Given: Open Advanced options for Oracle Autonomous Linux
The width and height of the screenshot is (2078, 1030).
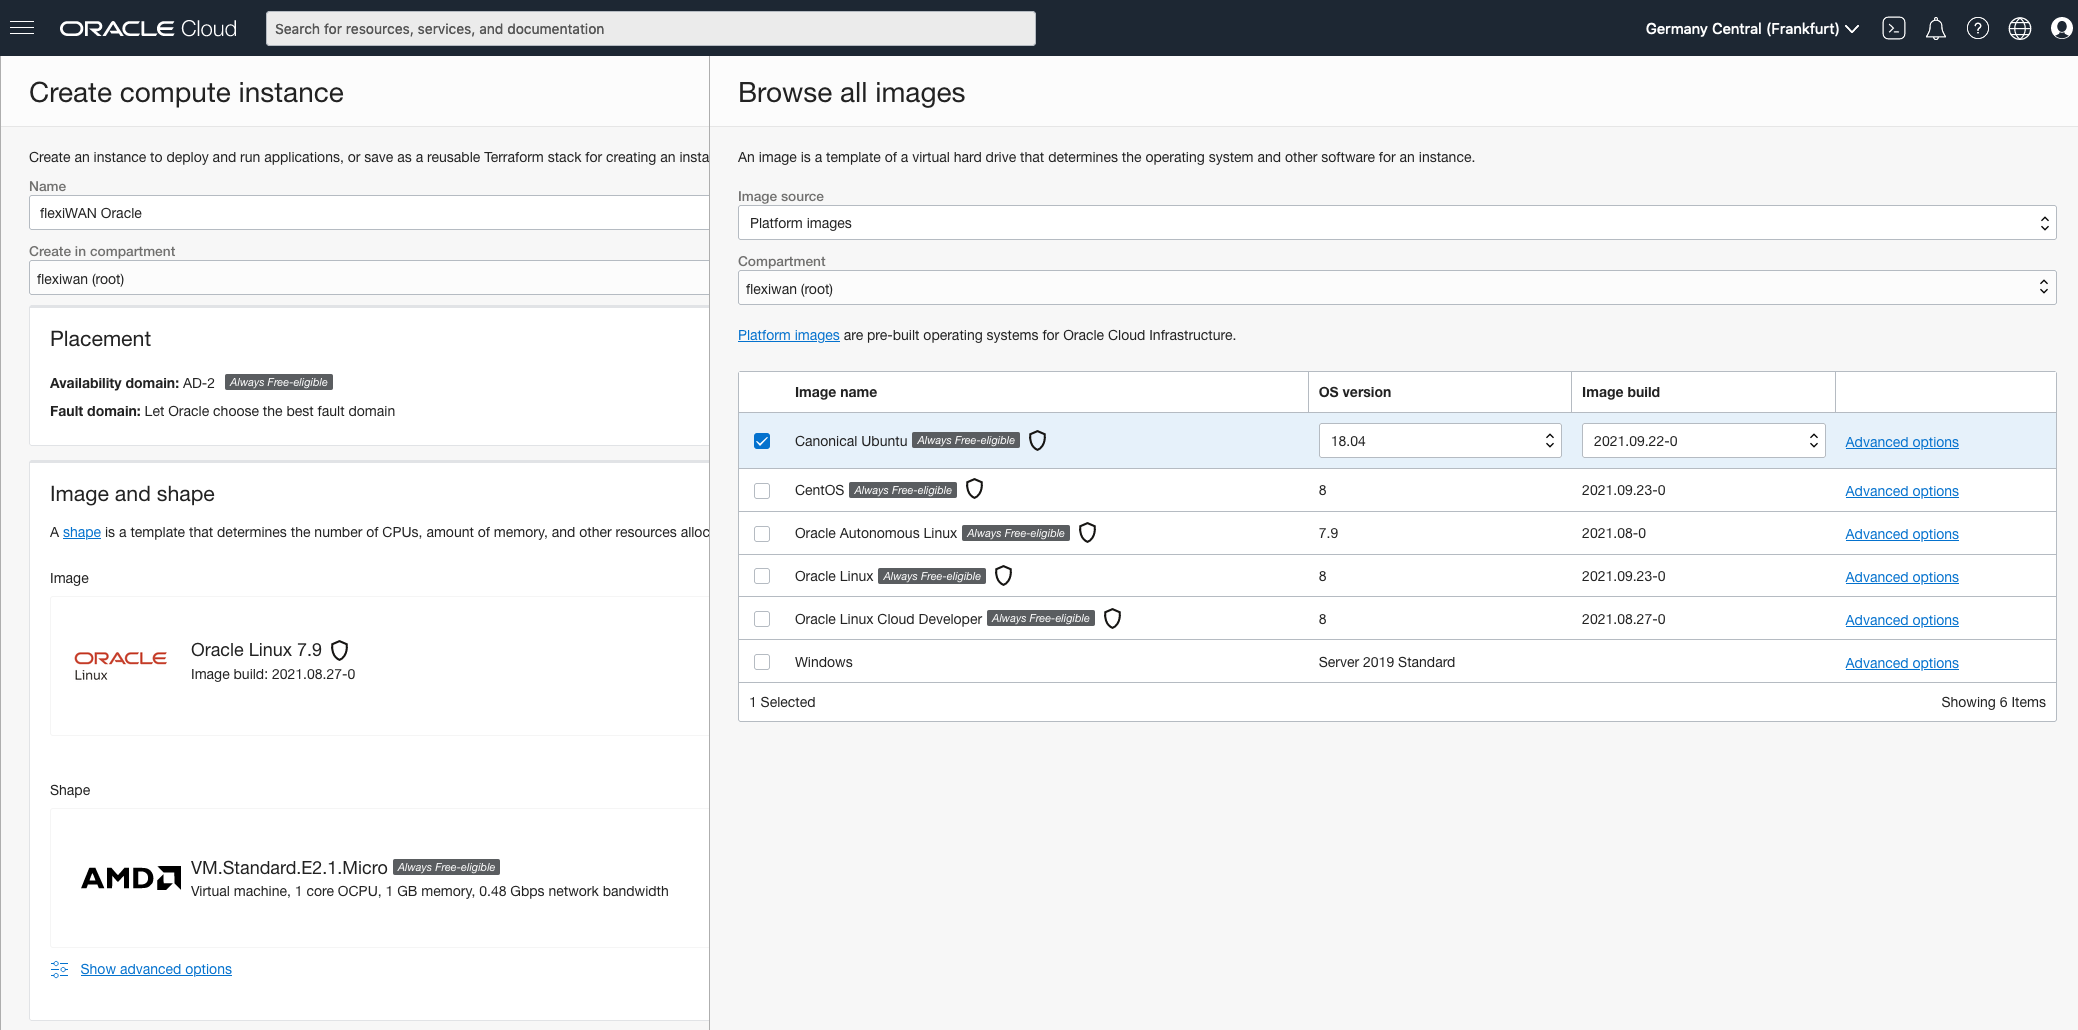Looking at the screenshot, I should 1901,534.
